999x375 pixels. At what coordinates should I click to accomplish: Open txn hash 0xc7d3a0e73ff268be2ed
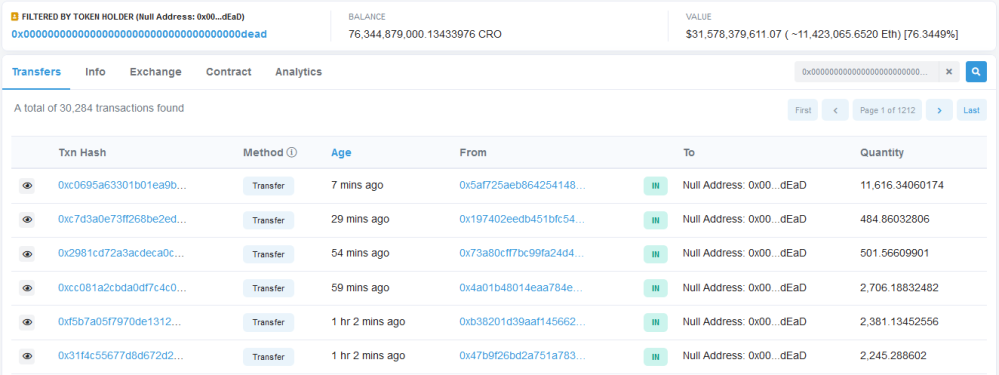click(122, 219)
